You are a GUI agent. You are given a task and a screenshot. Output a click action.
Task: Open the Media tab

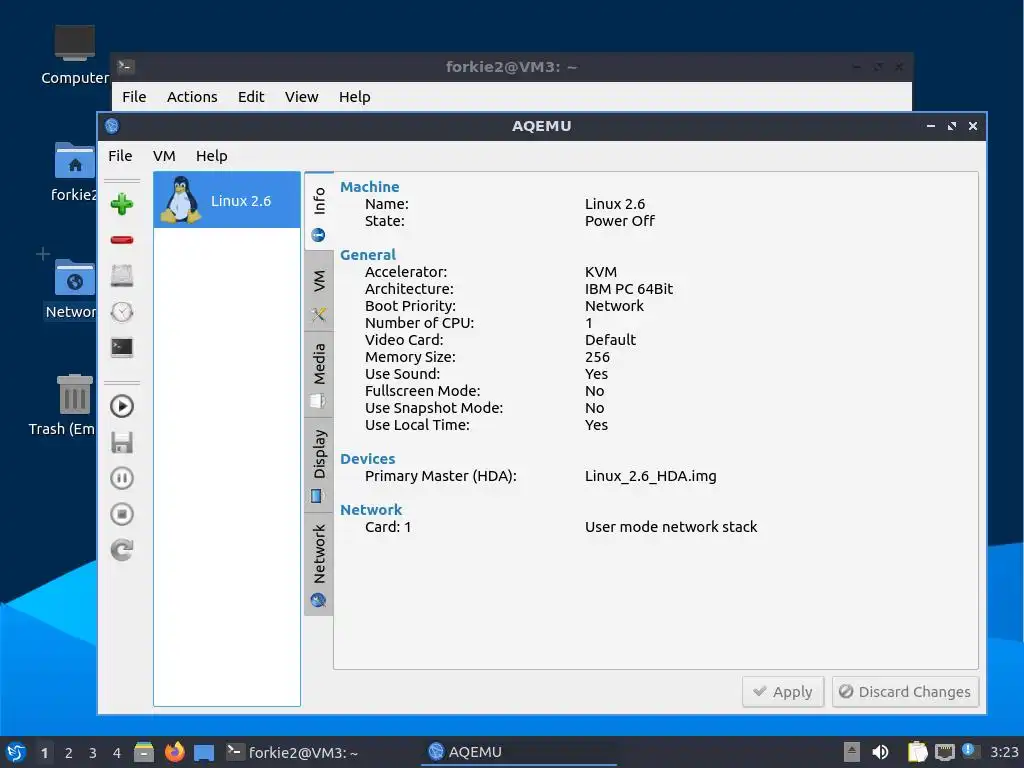(319, 374)
